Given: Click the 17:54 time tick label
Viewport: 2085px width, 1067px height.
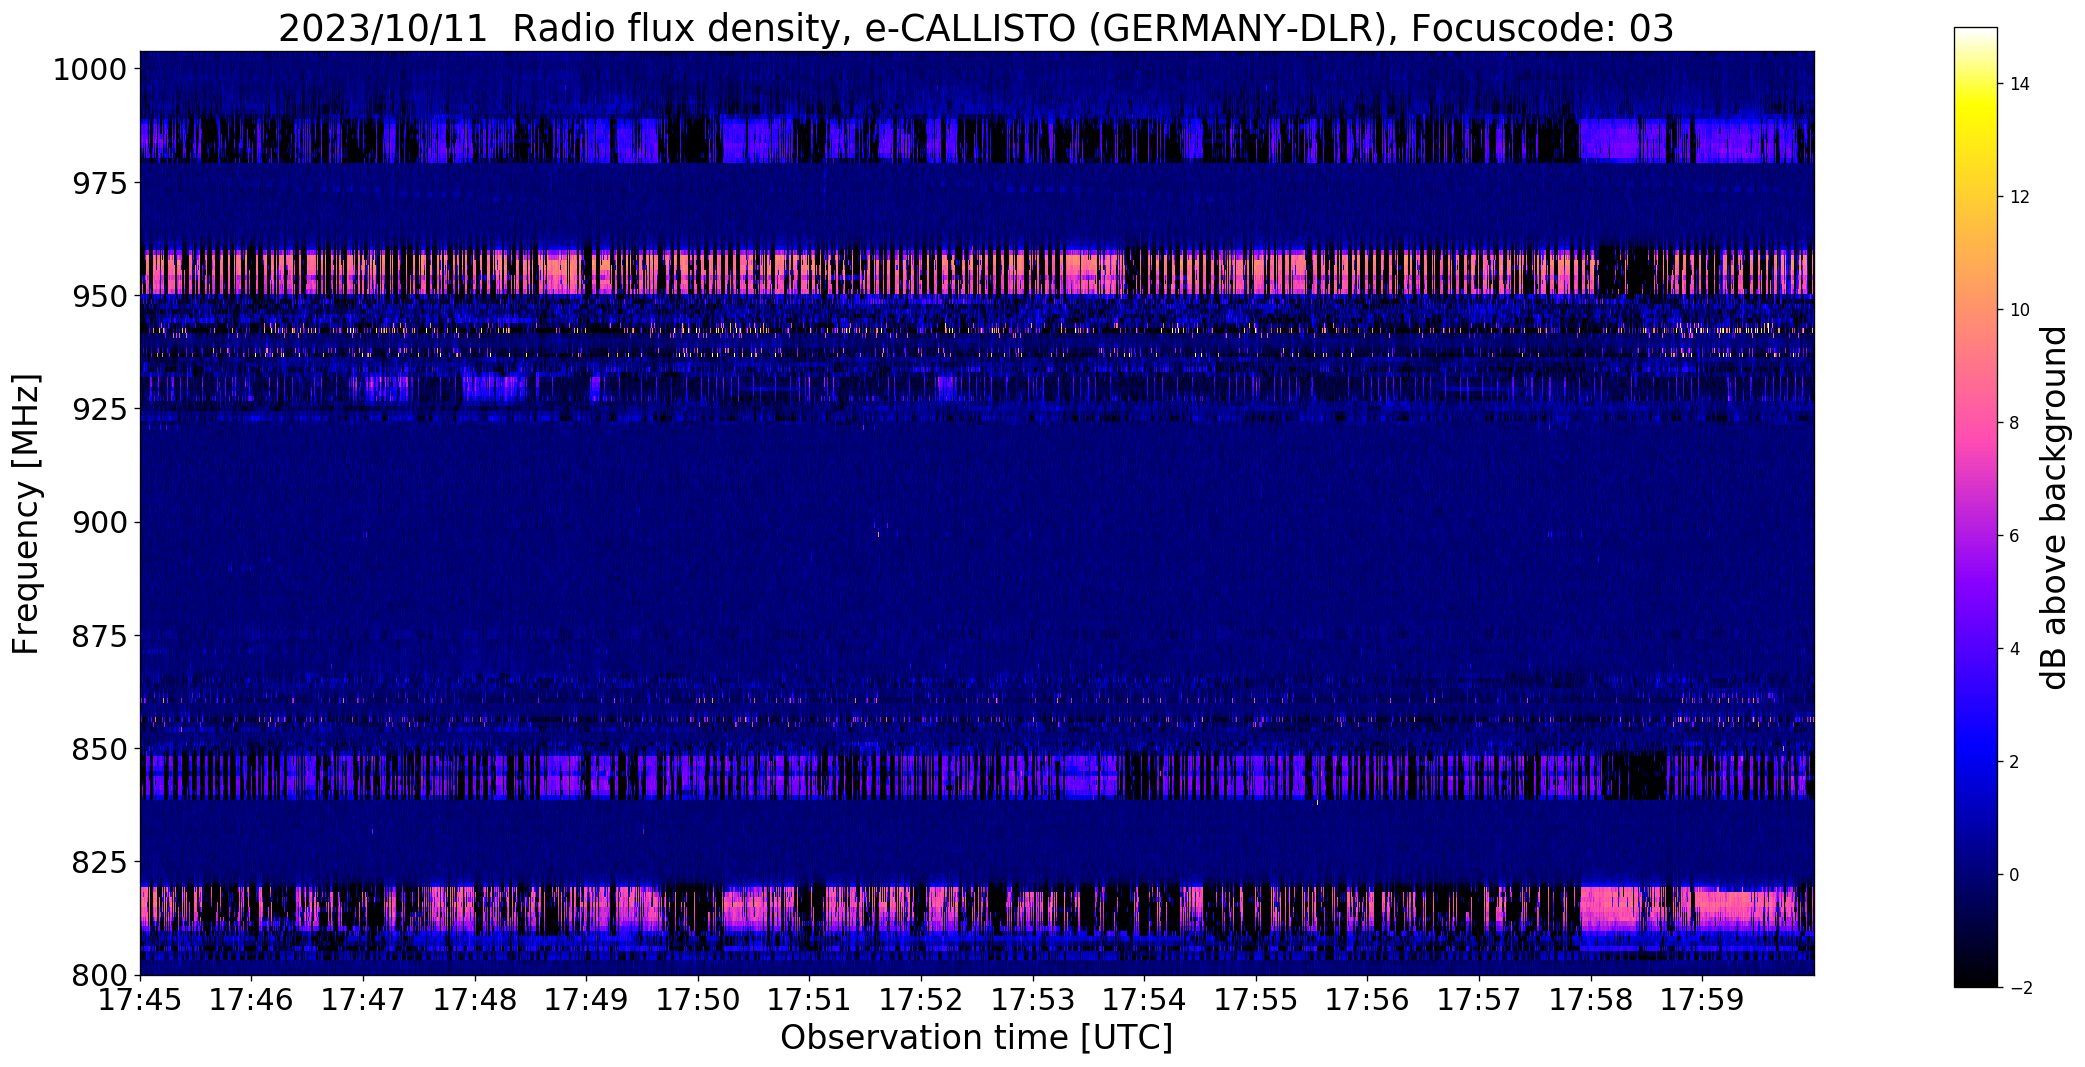Looking at the screenshot, I should (x=1145, y=1000).
